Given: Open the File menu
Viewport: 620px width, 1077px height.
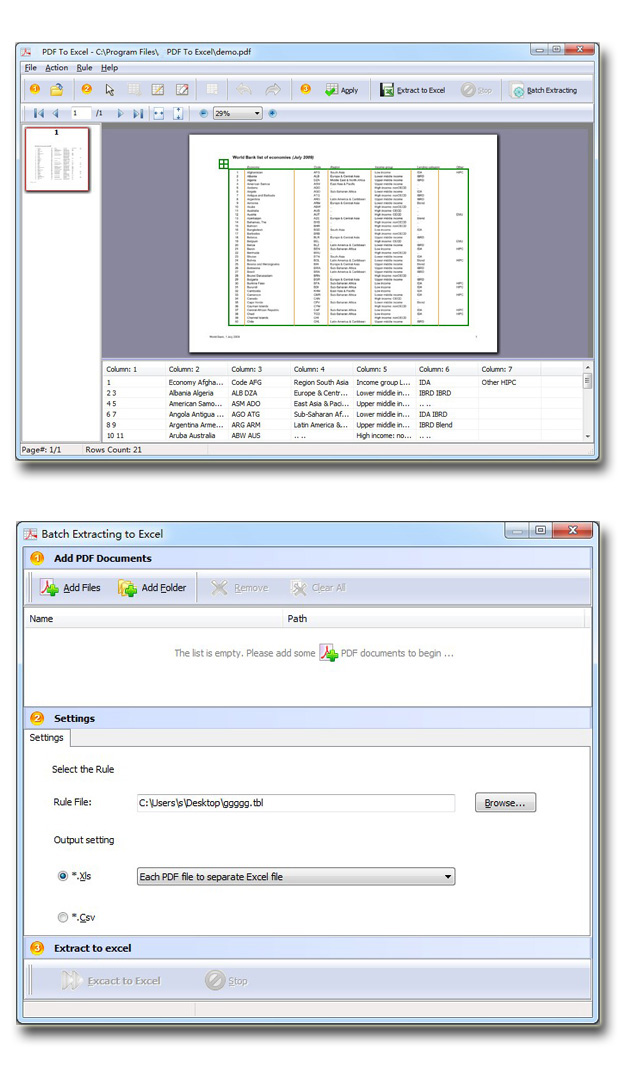Looking at the screenshot, I should point(31,68).
